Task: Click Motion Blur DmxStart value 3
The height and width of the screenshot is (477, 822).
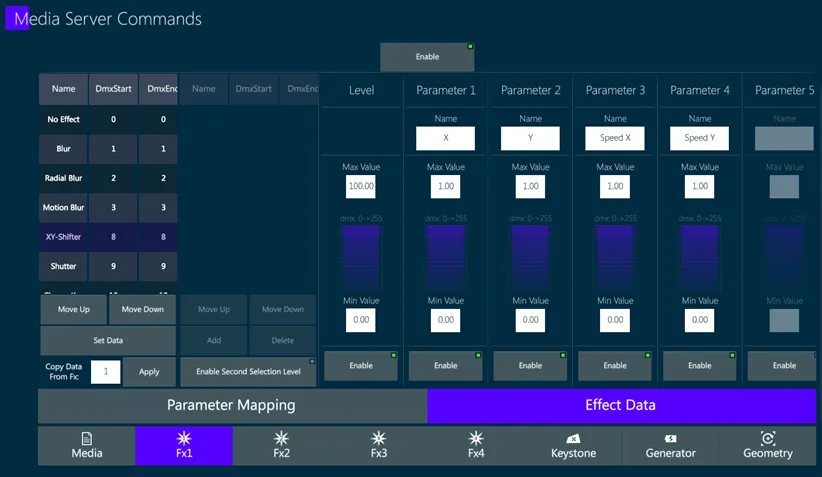Action: click(113, 208)
